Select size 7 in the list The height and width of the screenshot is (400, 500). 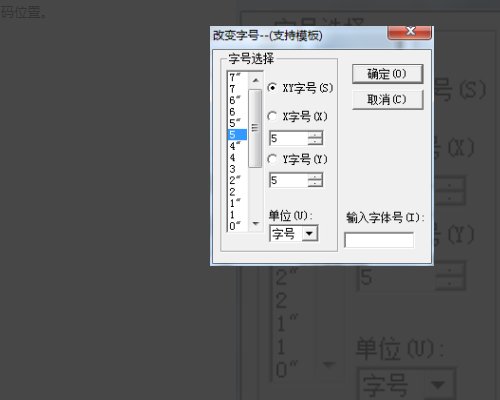tap(237, 89)
